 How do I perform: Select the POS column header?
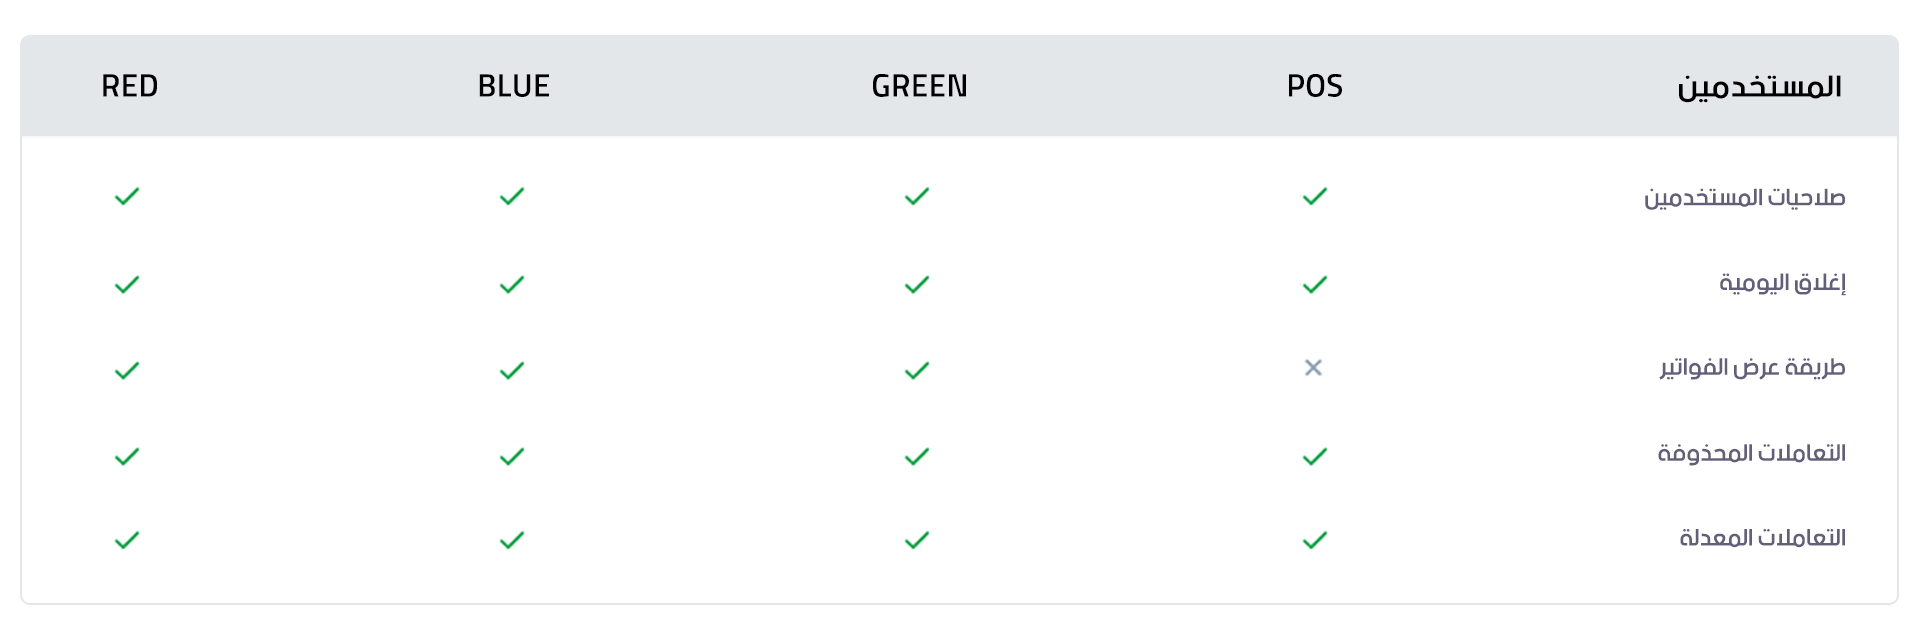click(x=1314, y=86)
